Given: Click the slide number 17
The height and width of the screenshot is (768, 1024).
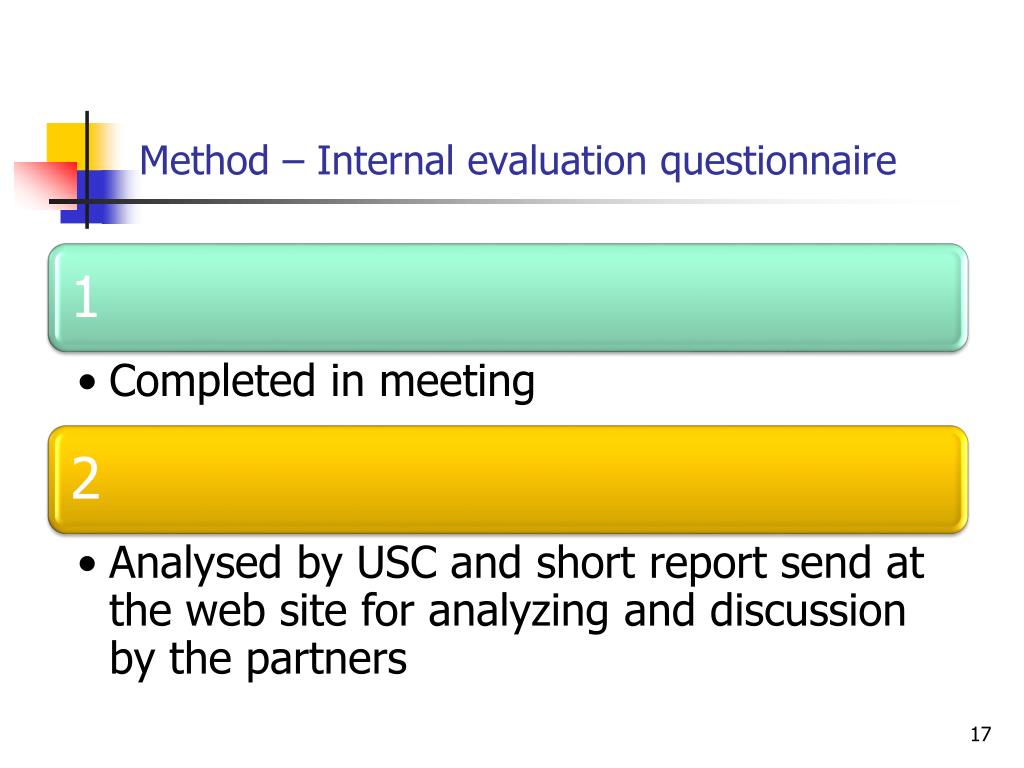Looking at the screenshot, I should (980, 735).
